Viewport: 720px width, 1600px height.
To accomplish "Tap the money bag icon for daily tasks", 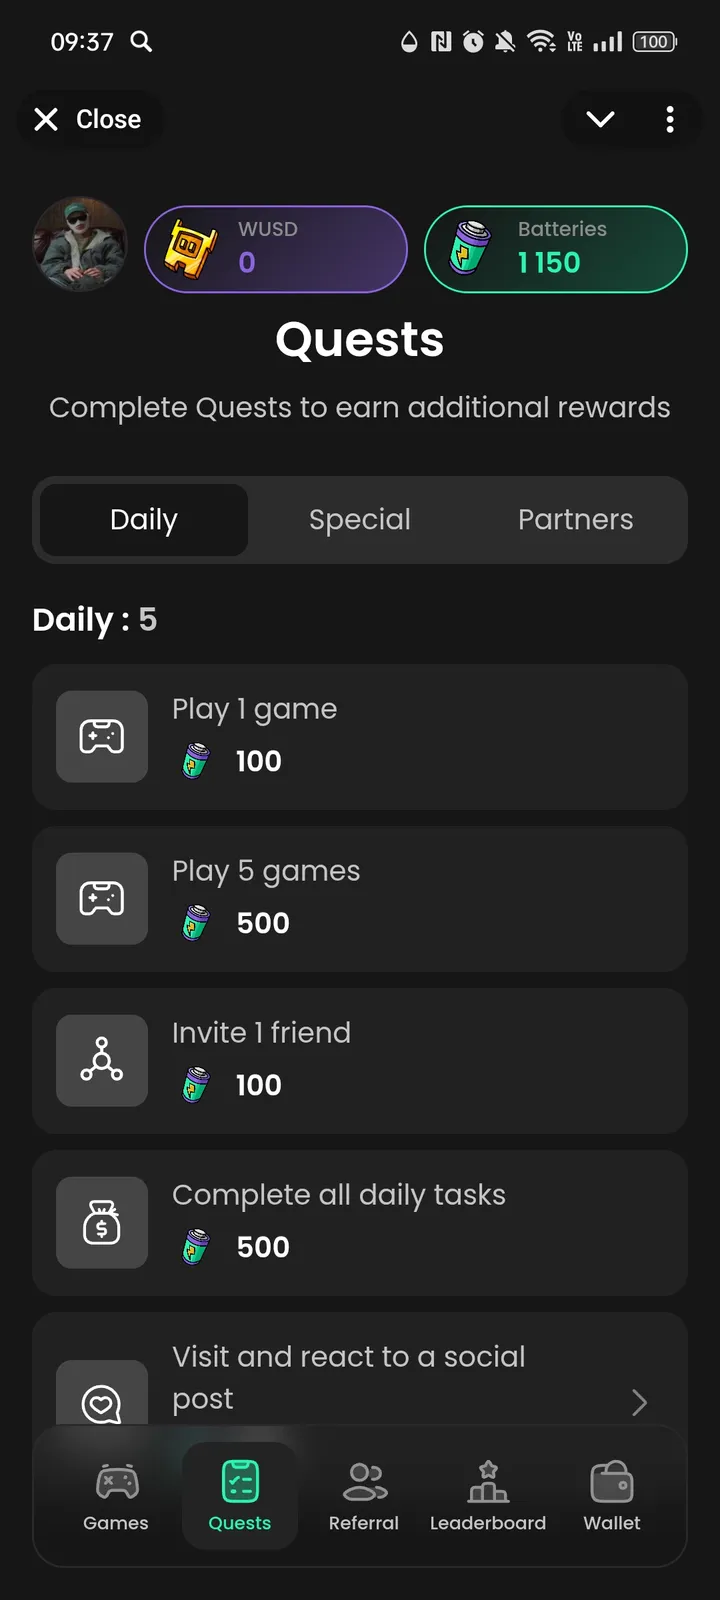I will [x=102, y=1223].
